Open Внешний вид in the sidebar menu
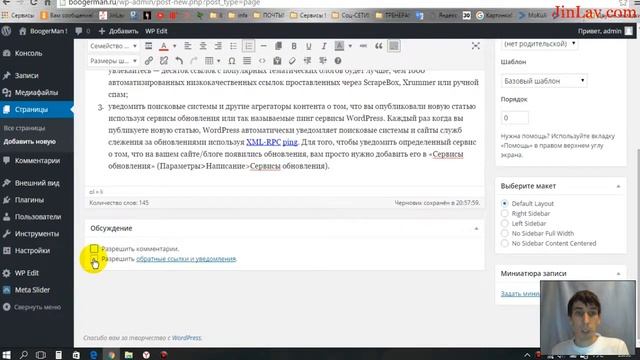The image size is (640, 360). (37, 183)
